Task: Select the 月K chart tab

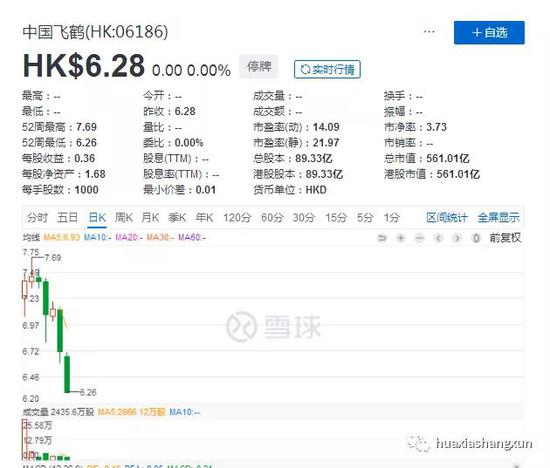Action: [150, 218]
